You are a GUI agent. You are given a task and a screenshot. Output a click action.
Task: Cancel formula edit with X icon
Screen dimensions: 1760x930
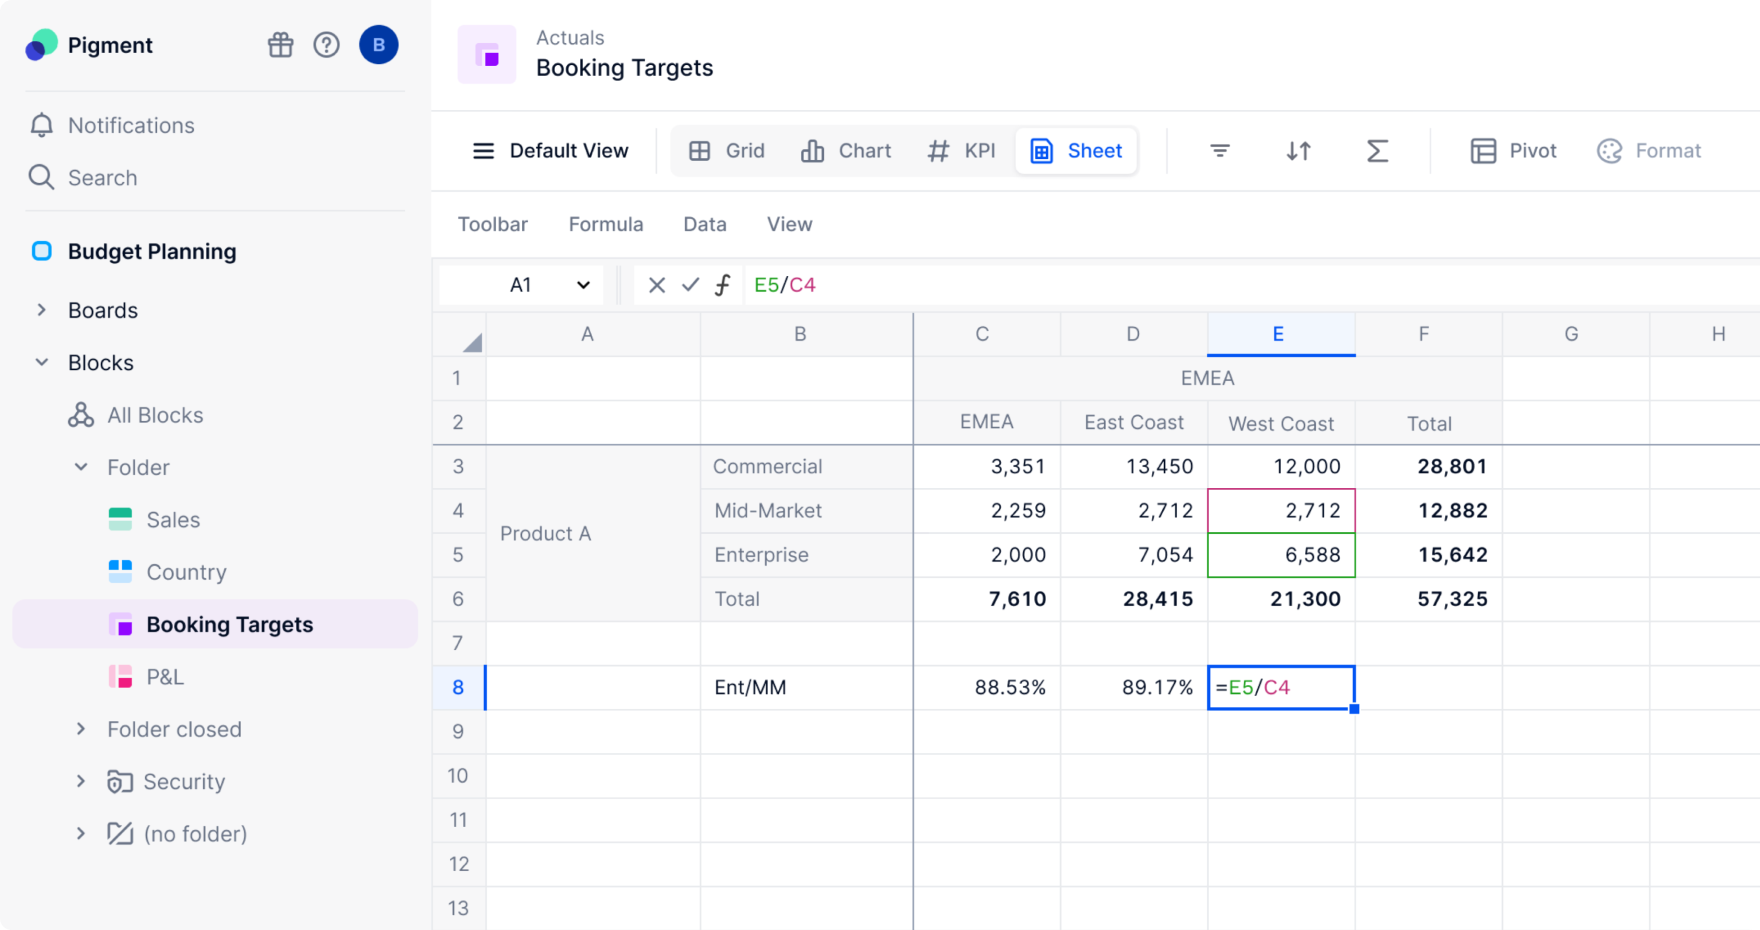(656, 285)
